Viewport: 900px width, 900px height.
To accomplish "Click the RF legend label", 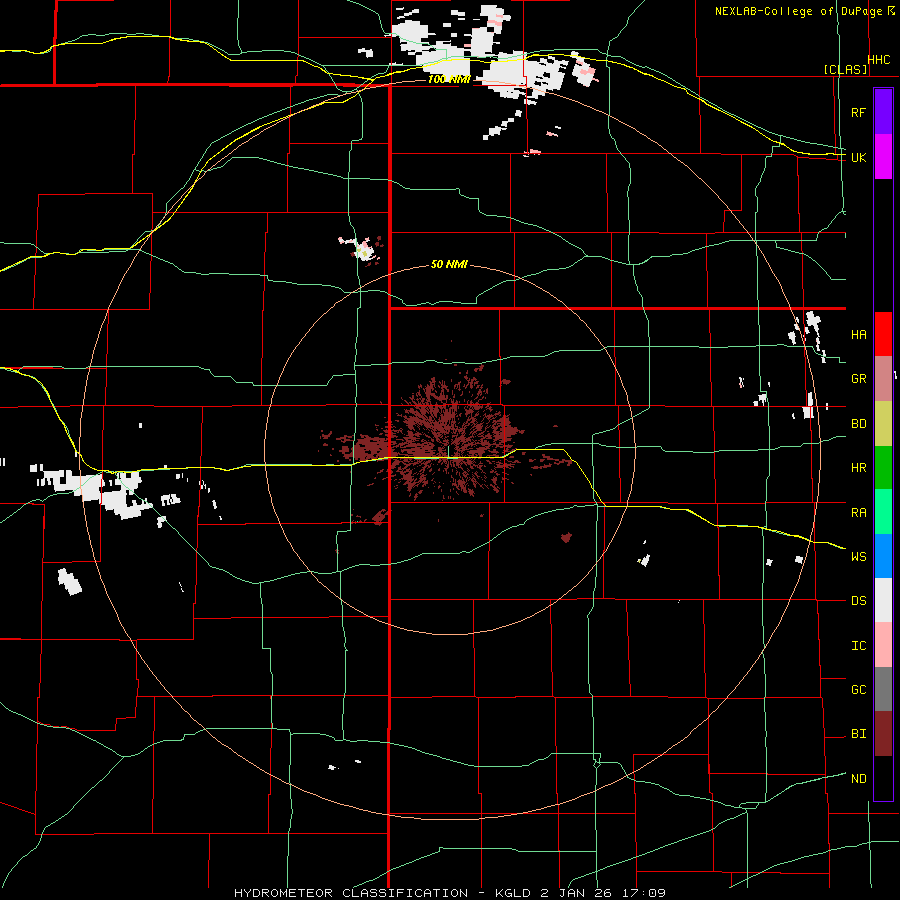I will (858, 112).
